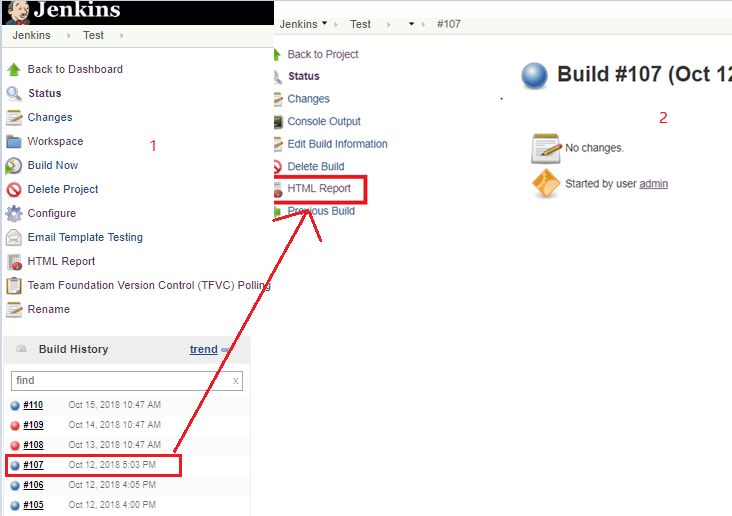Click the notepad Changes icon in project menu
This screenshot has width=732, height=516.
pyautogui.click(x=14, y=117)
